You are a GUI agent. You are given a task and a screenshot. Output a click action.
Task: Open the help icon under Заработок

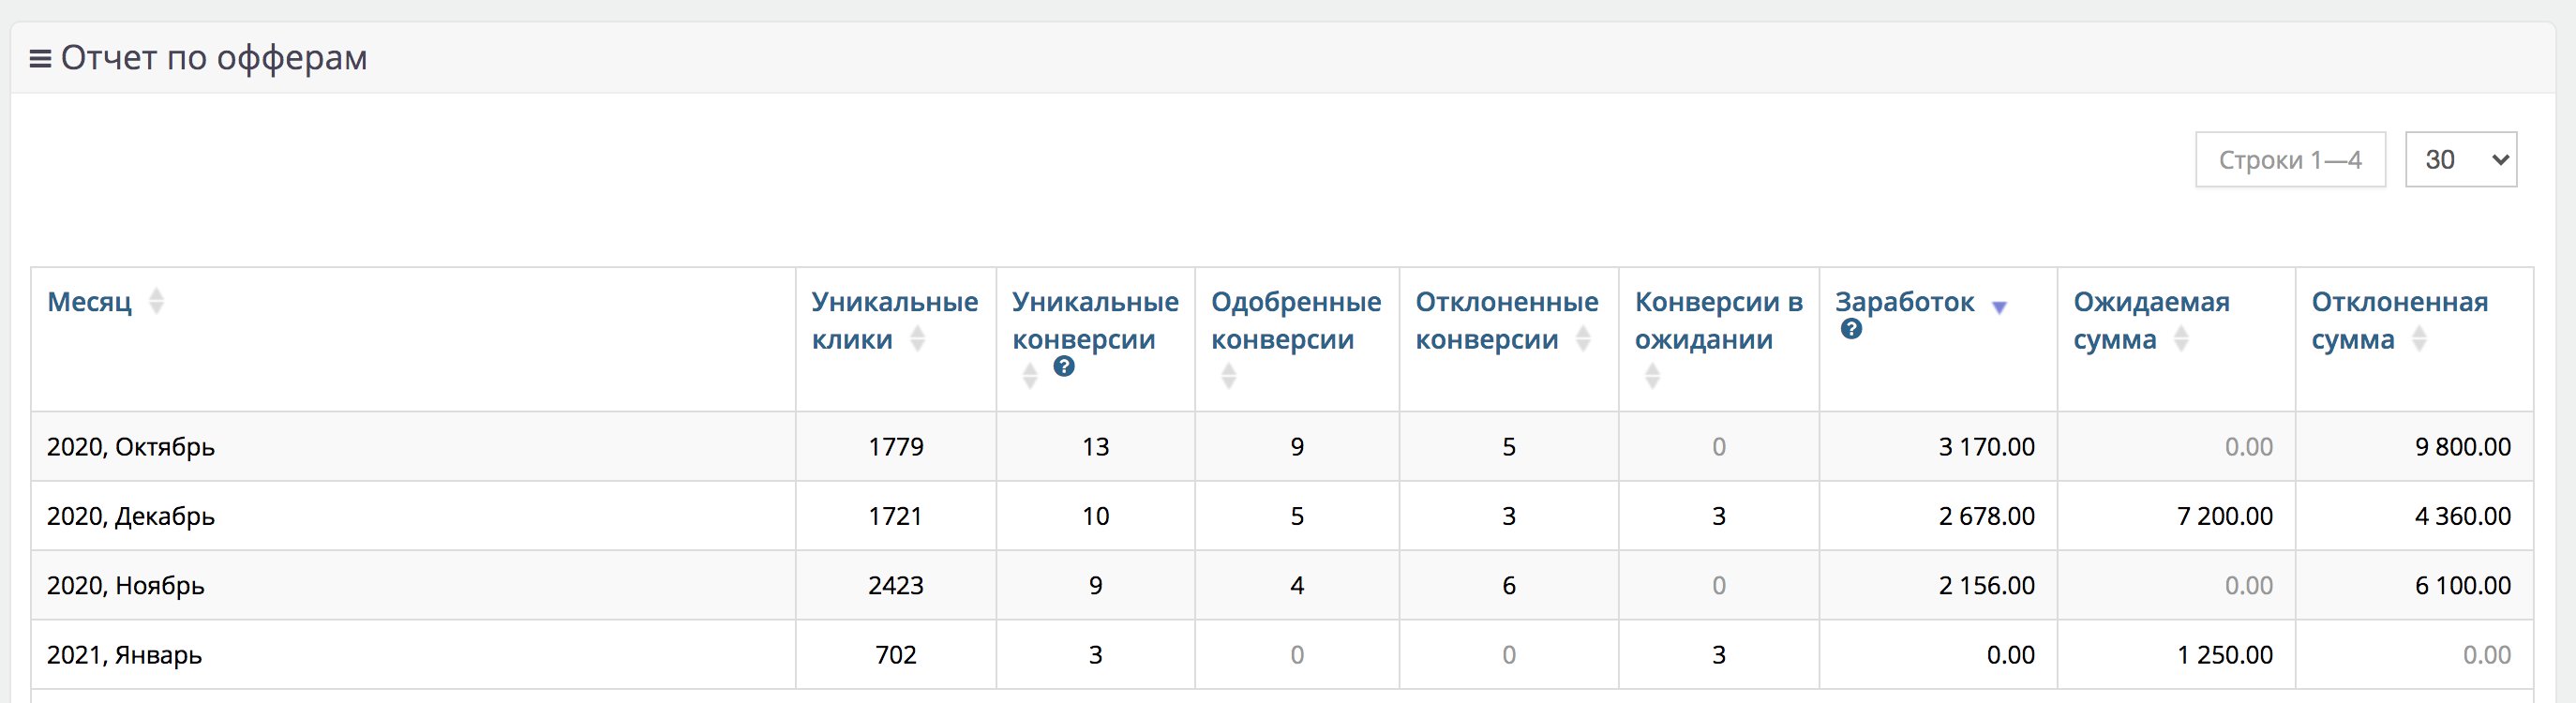coord(1851,329)
